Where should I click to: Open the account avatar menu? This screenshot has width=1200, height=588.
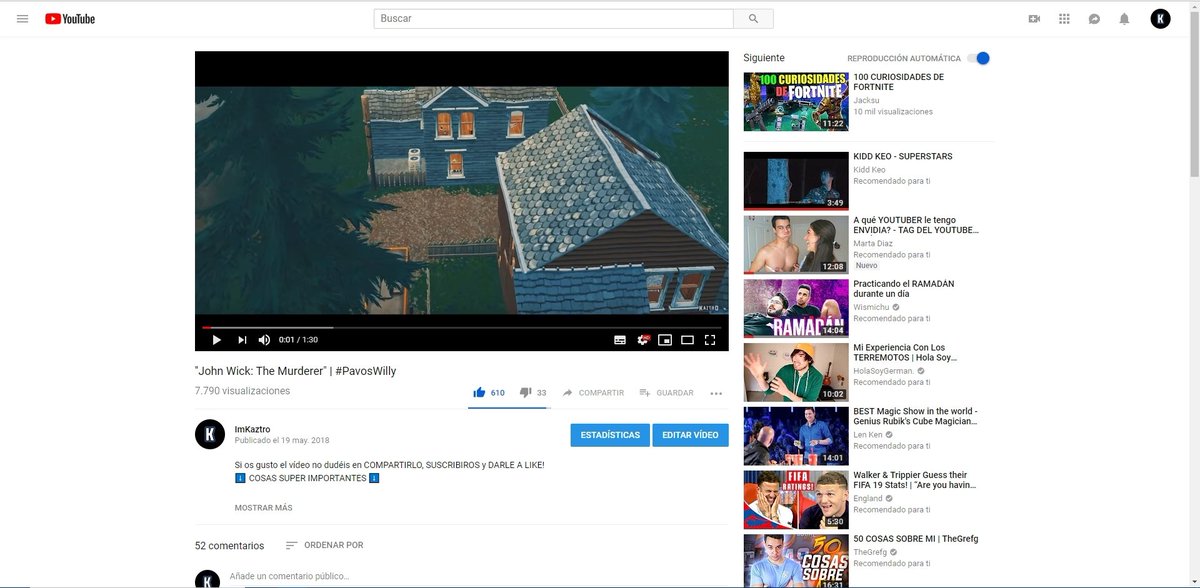pos(1160,19)
